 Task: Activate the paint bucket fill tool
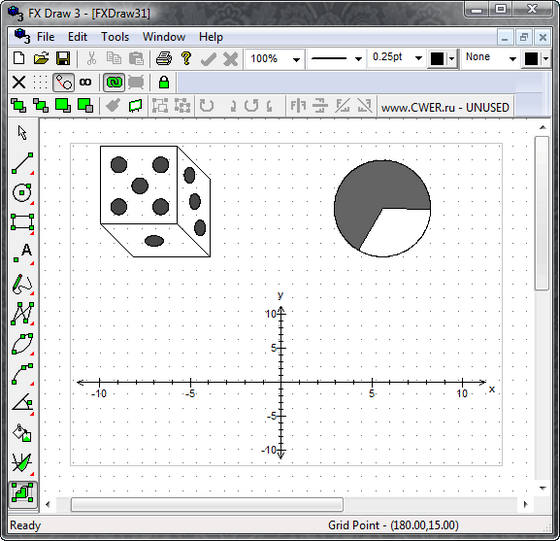point(22,433)
